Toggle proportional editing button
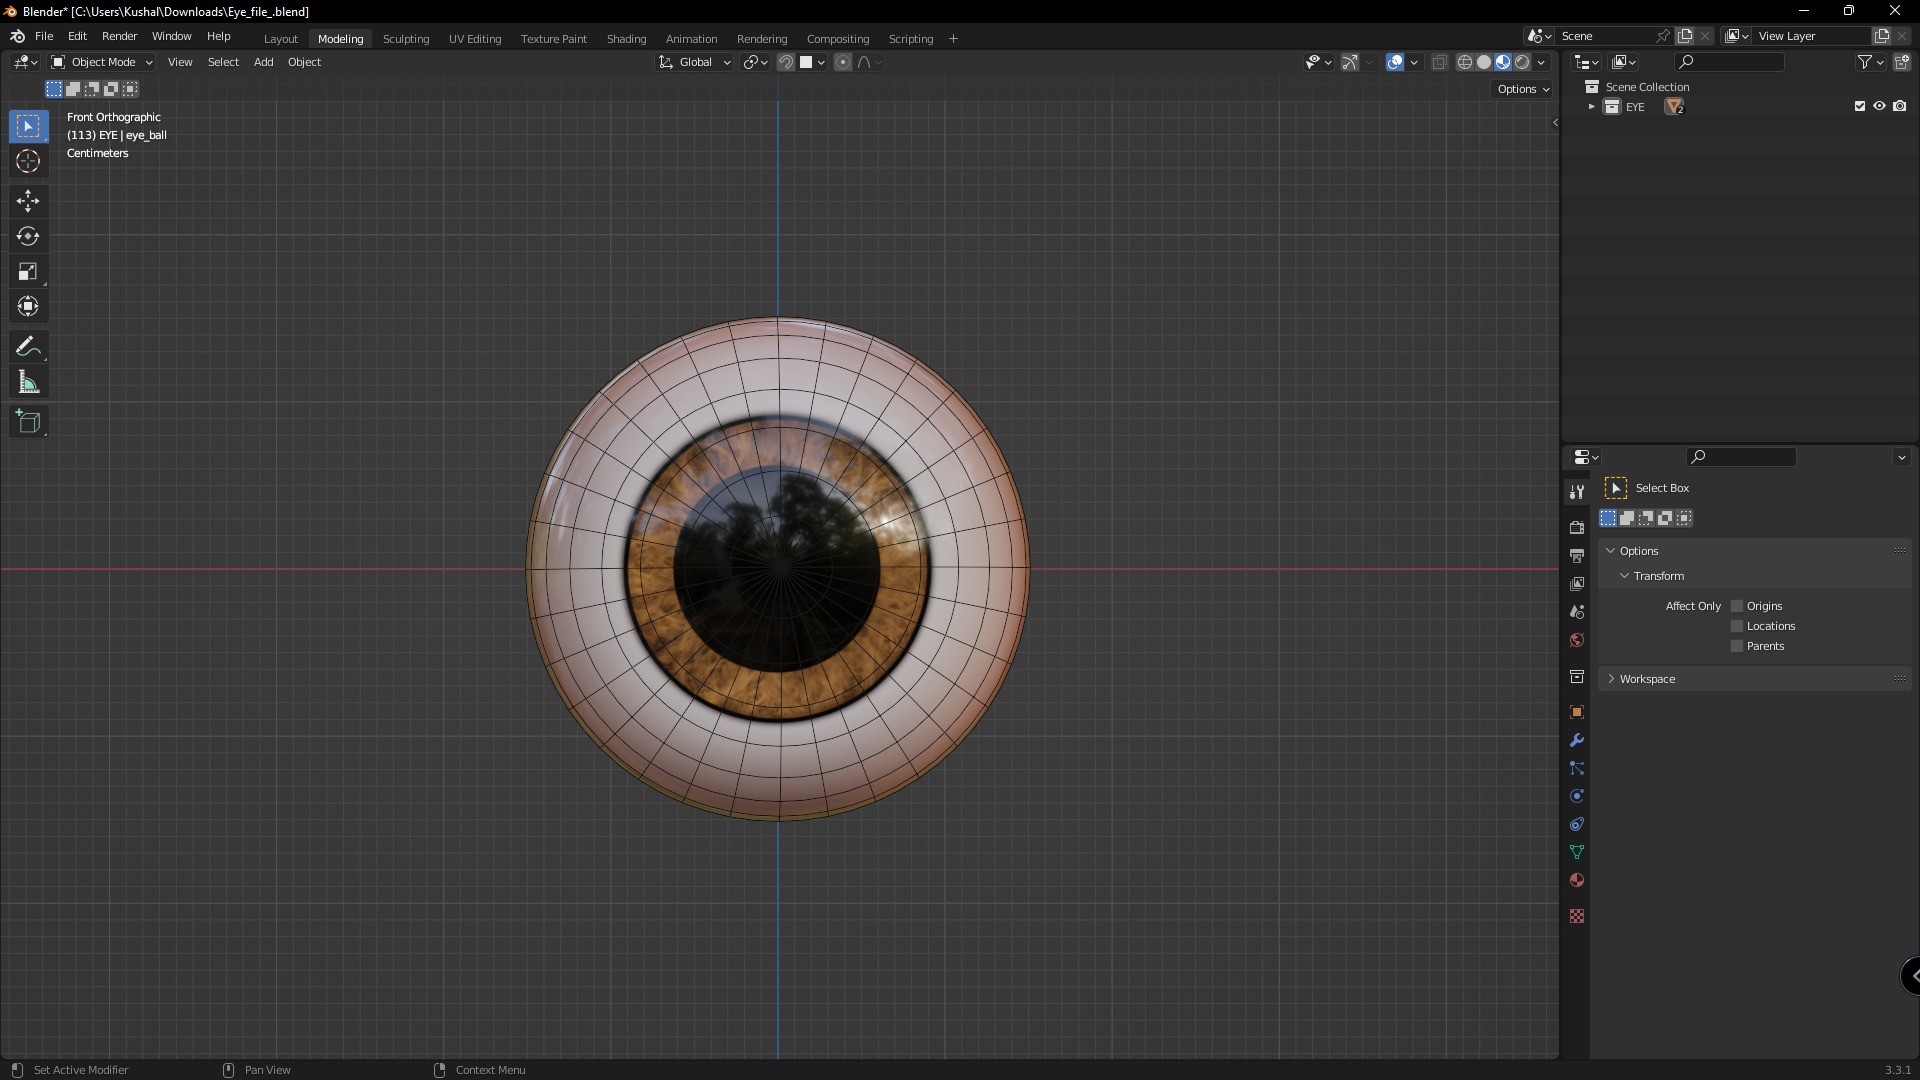1920x1080 pixels. pos(843,62)
